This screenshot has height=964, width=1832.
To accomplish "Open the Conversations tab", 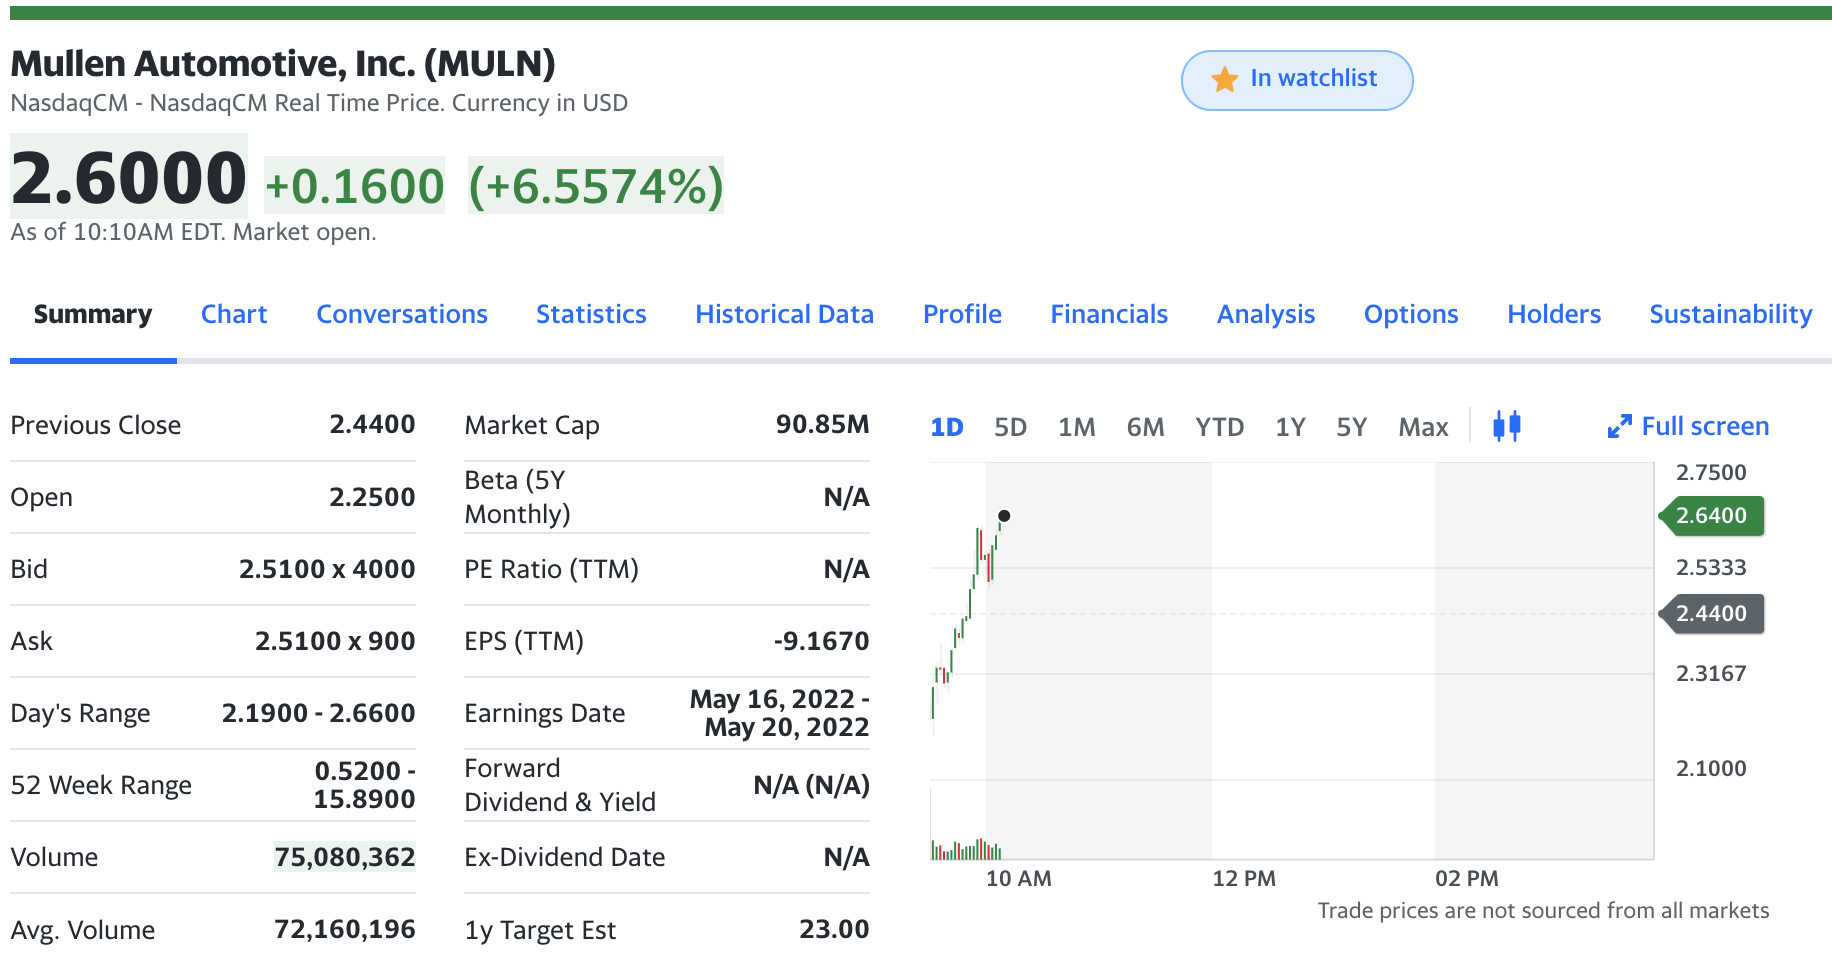I will (402, 314).
